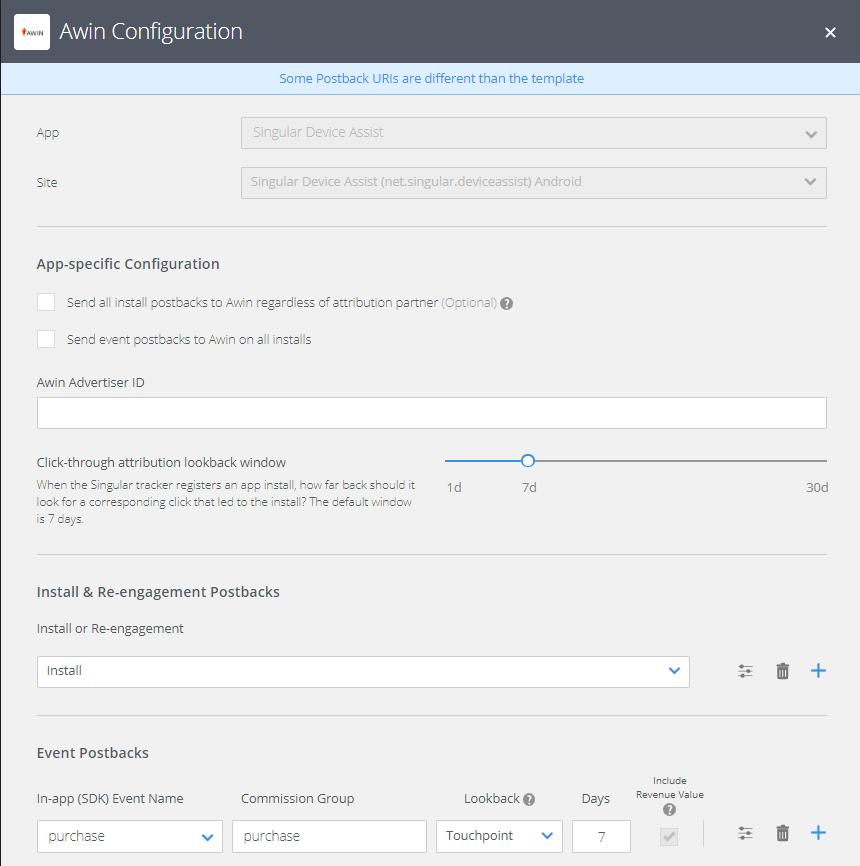Enable send event postbacks on all installs

coord(46,339)
